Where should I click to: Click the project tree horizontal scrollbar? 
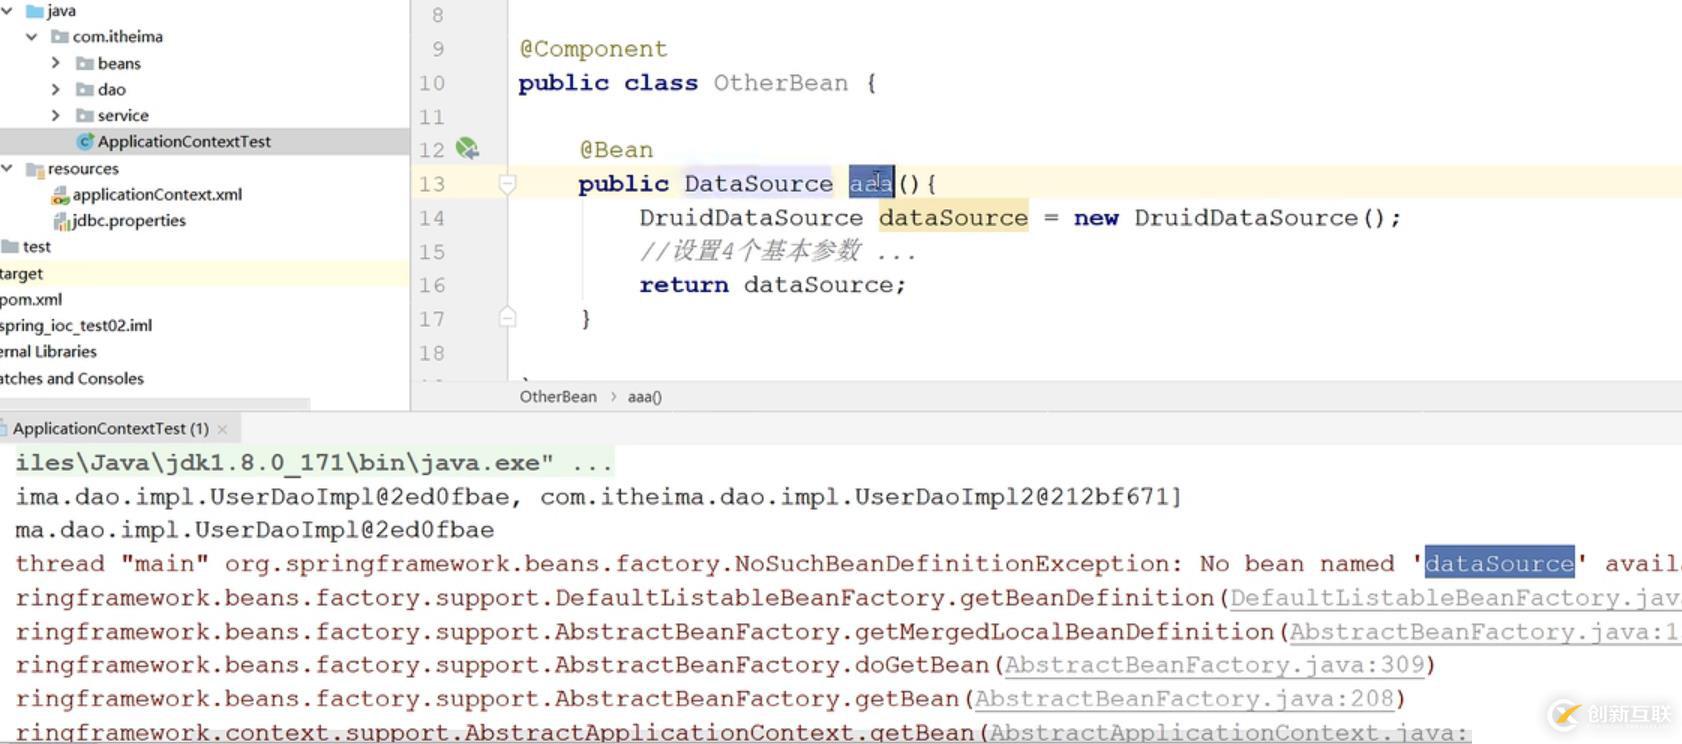point(155,404)
